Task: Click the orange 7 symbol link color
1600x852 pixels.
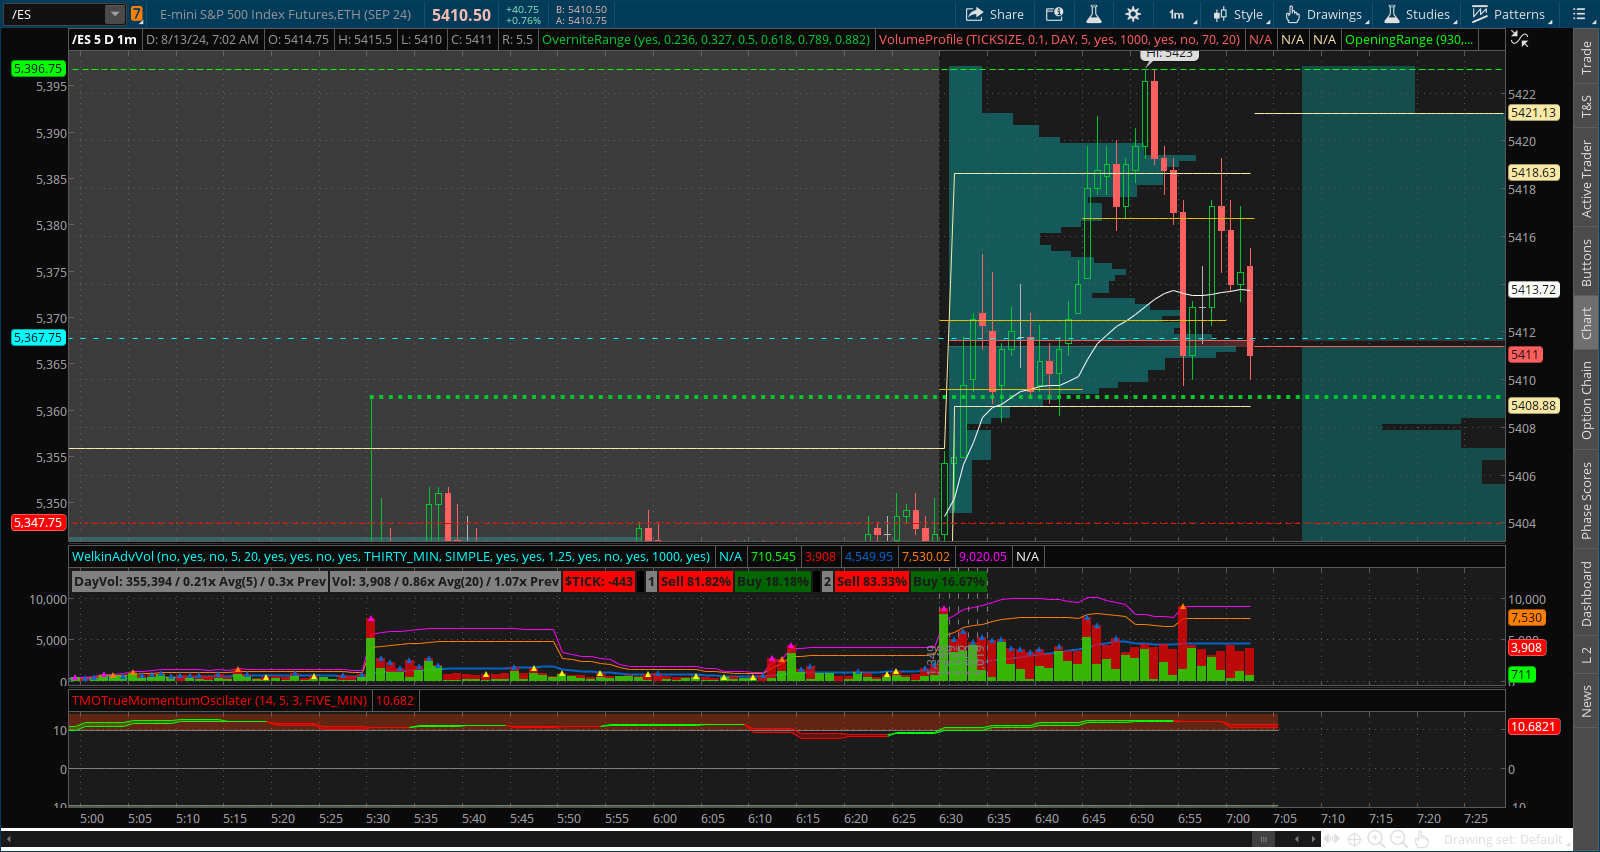Action: [137, 14]
